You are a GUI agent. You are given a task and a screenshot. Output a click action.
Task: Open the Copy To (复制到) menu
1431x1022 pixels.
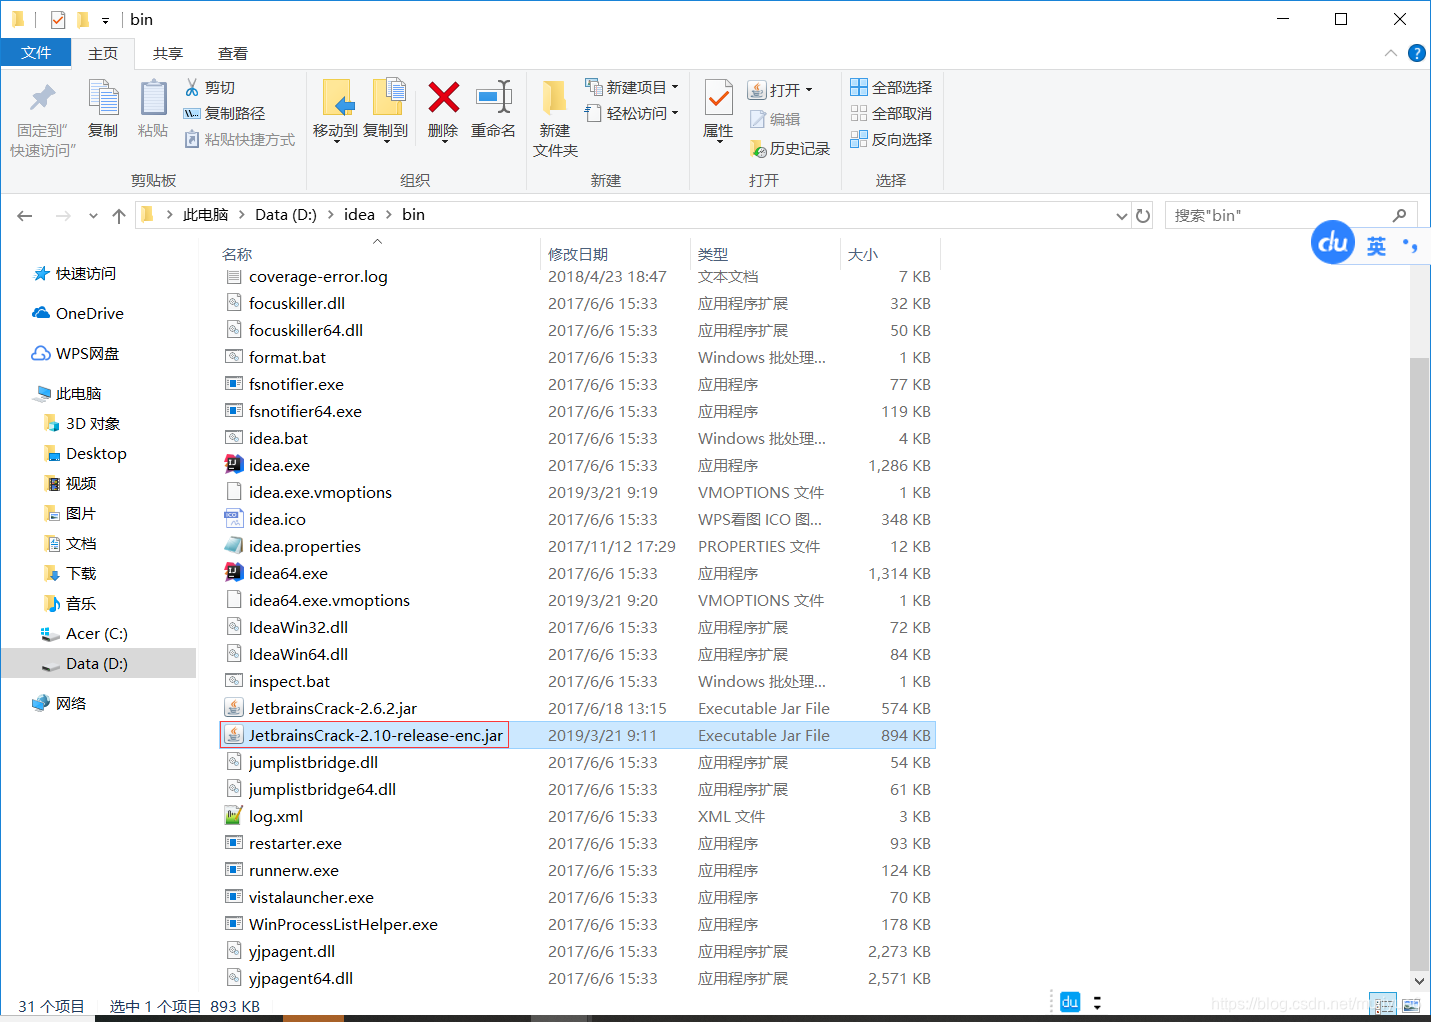[x=386, y=110]
